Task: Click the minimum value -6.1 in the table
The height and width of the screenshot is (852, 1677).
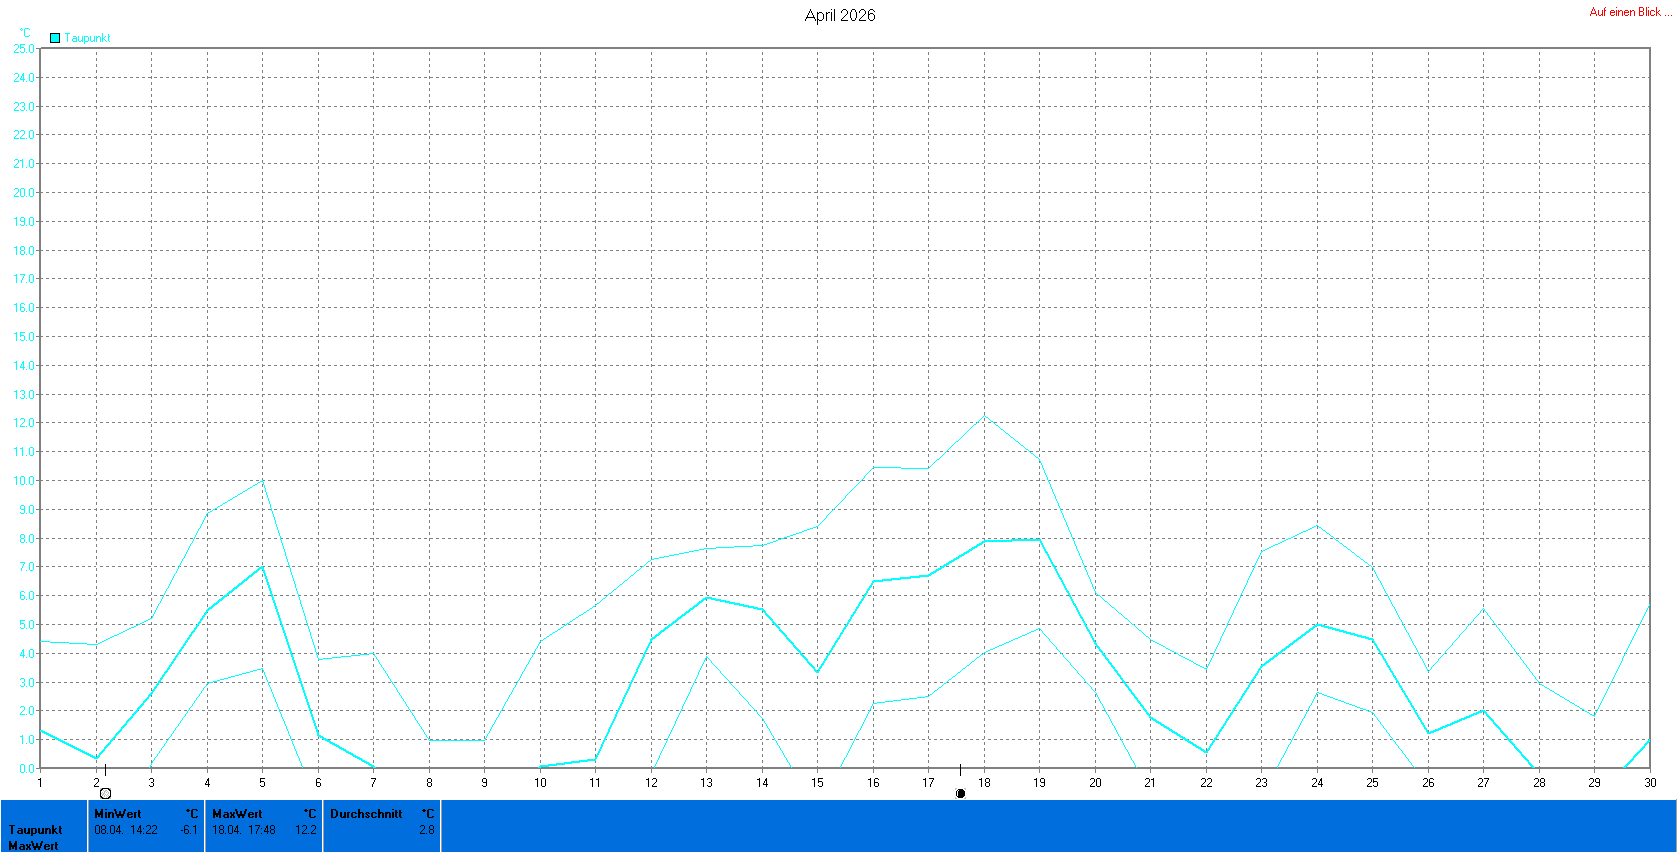Action: (x=189, y=830)
